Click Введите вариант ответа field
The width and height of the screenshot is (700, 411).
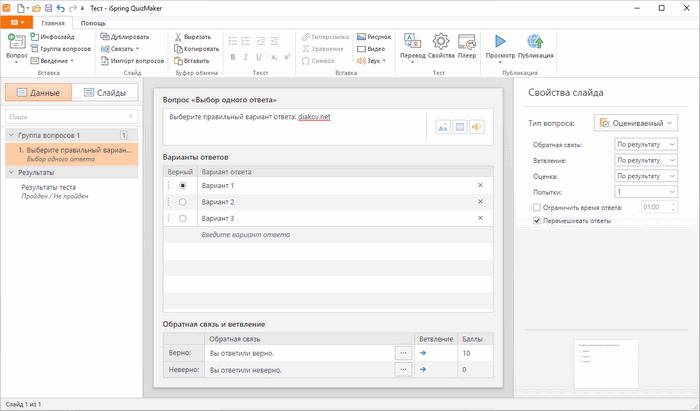(x=328, y=235)
